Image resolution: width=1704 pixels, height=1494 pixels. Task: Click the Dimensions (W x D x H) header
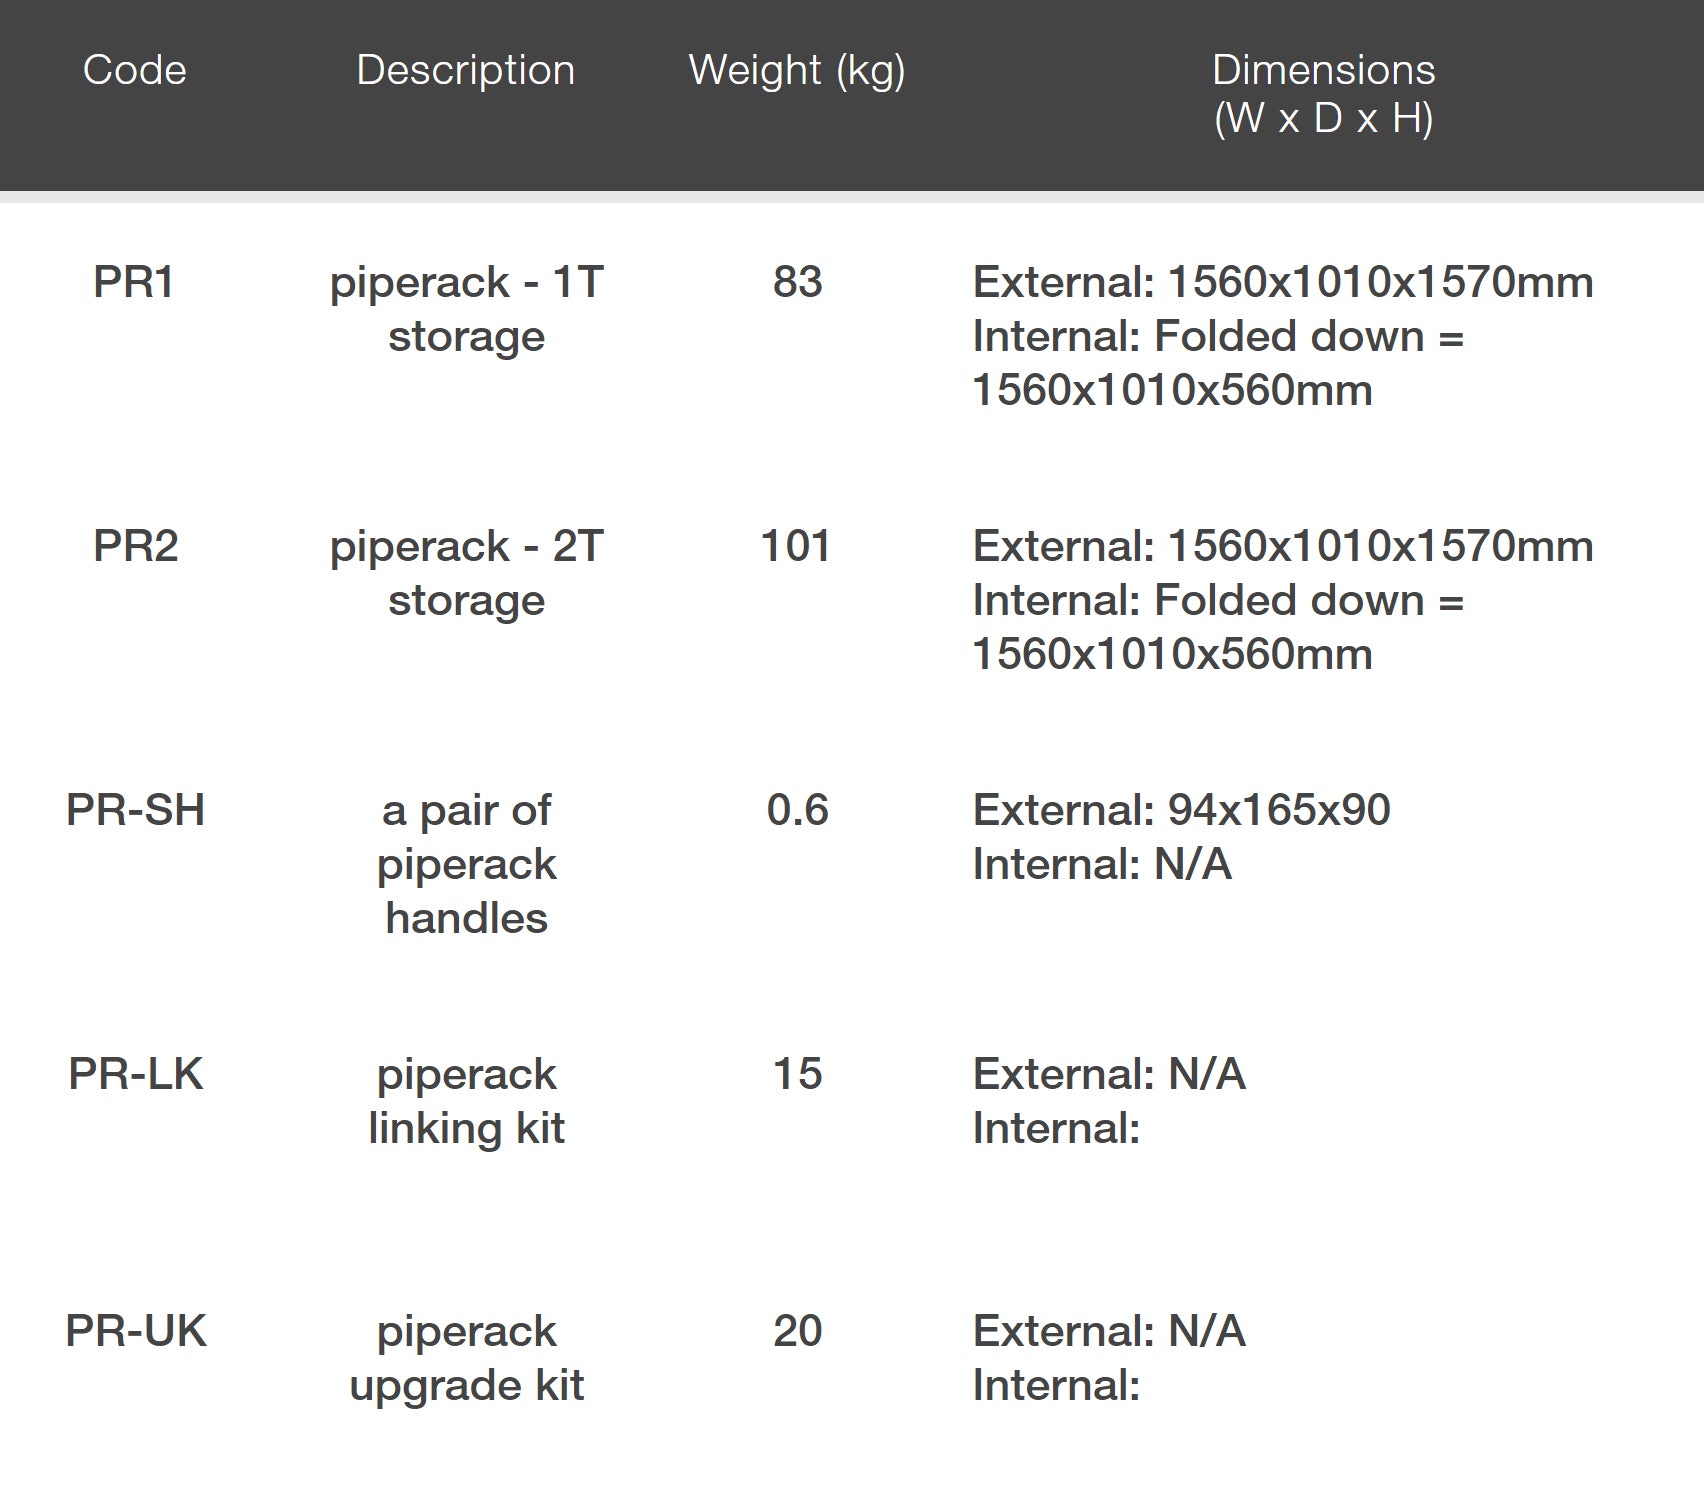1323,94
